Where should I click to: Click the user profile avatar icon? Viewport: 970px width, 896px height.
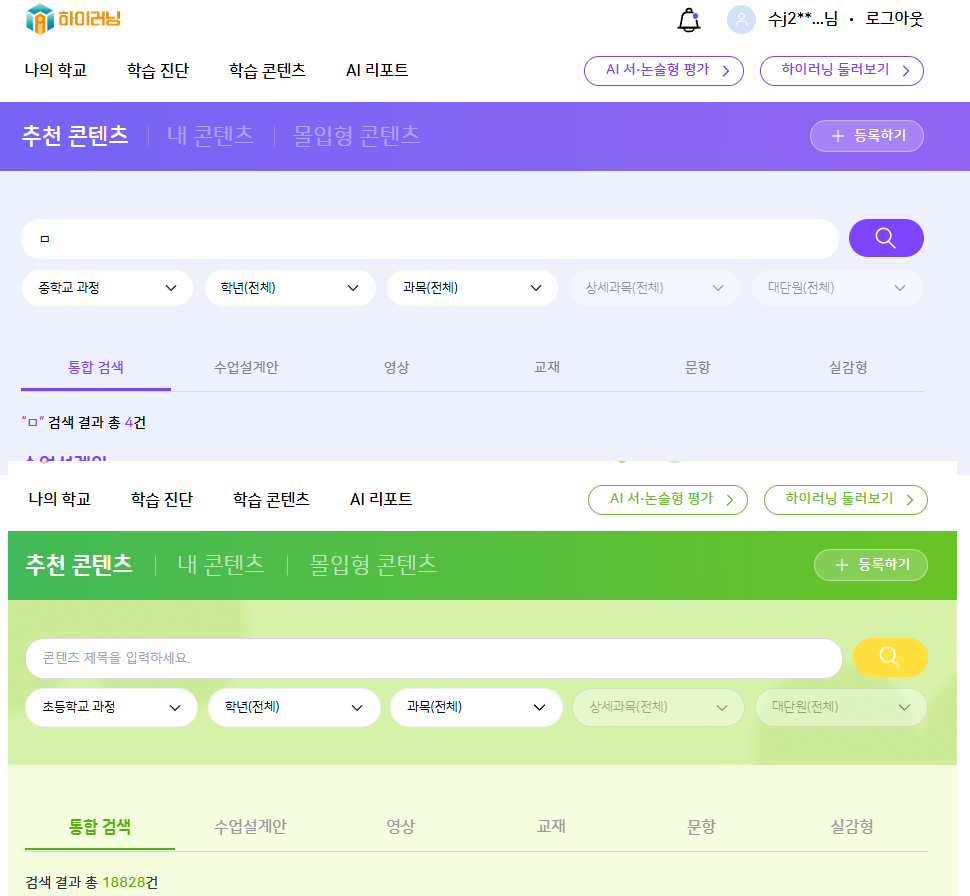tap(741, 19)
